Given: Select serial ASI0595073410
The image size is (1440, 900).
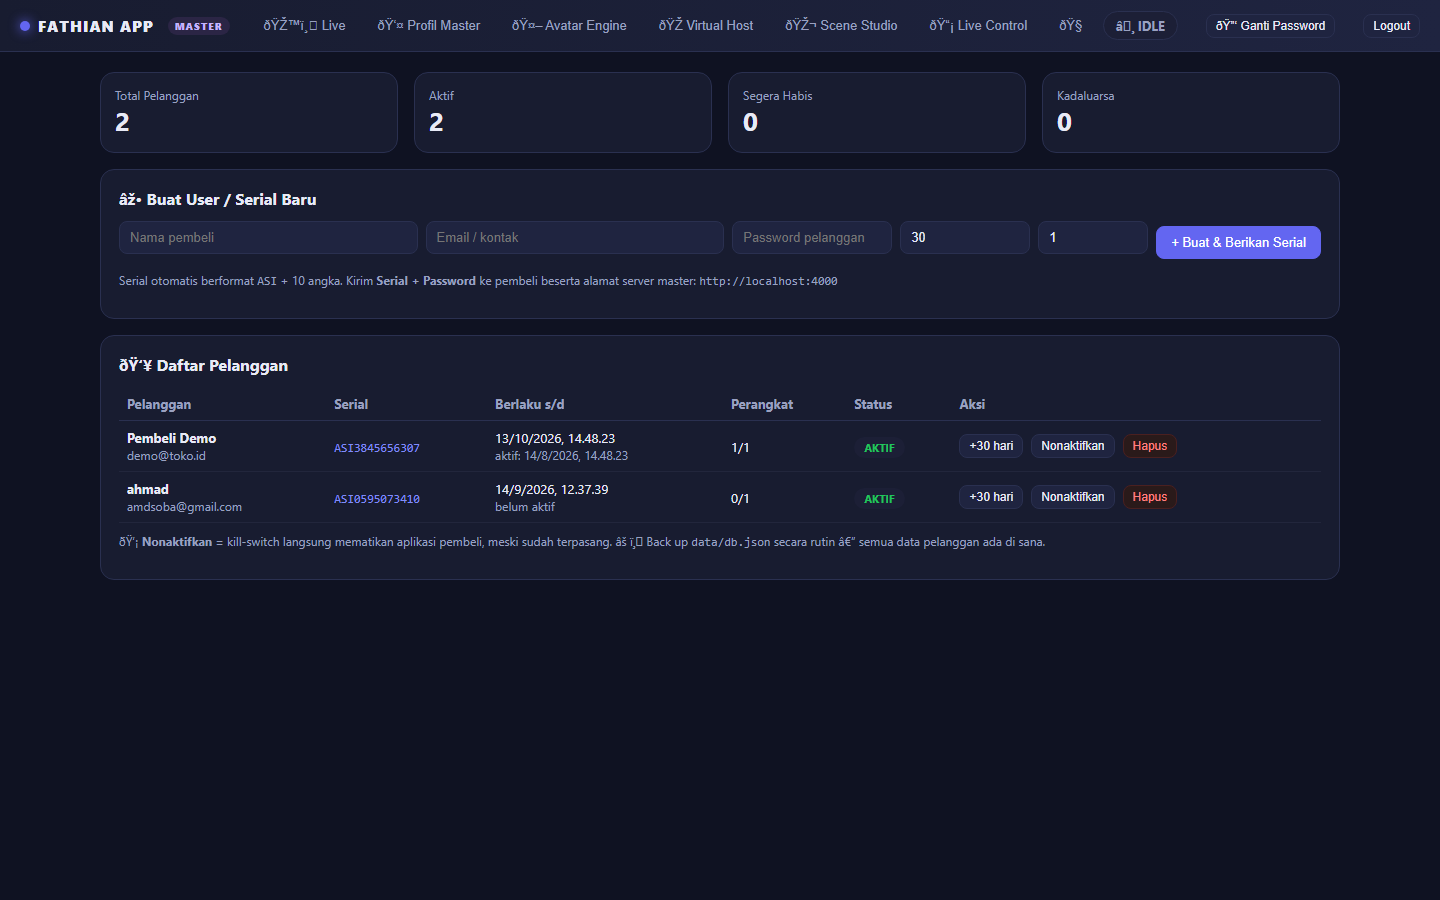Looking at the screenshot, I should click(x=377, y=499).
